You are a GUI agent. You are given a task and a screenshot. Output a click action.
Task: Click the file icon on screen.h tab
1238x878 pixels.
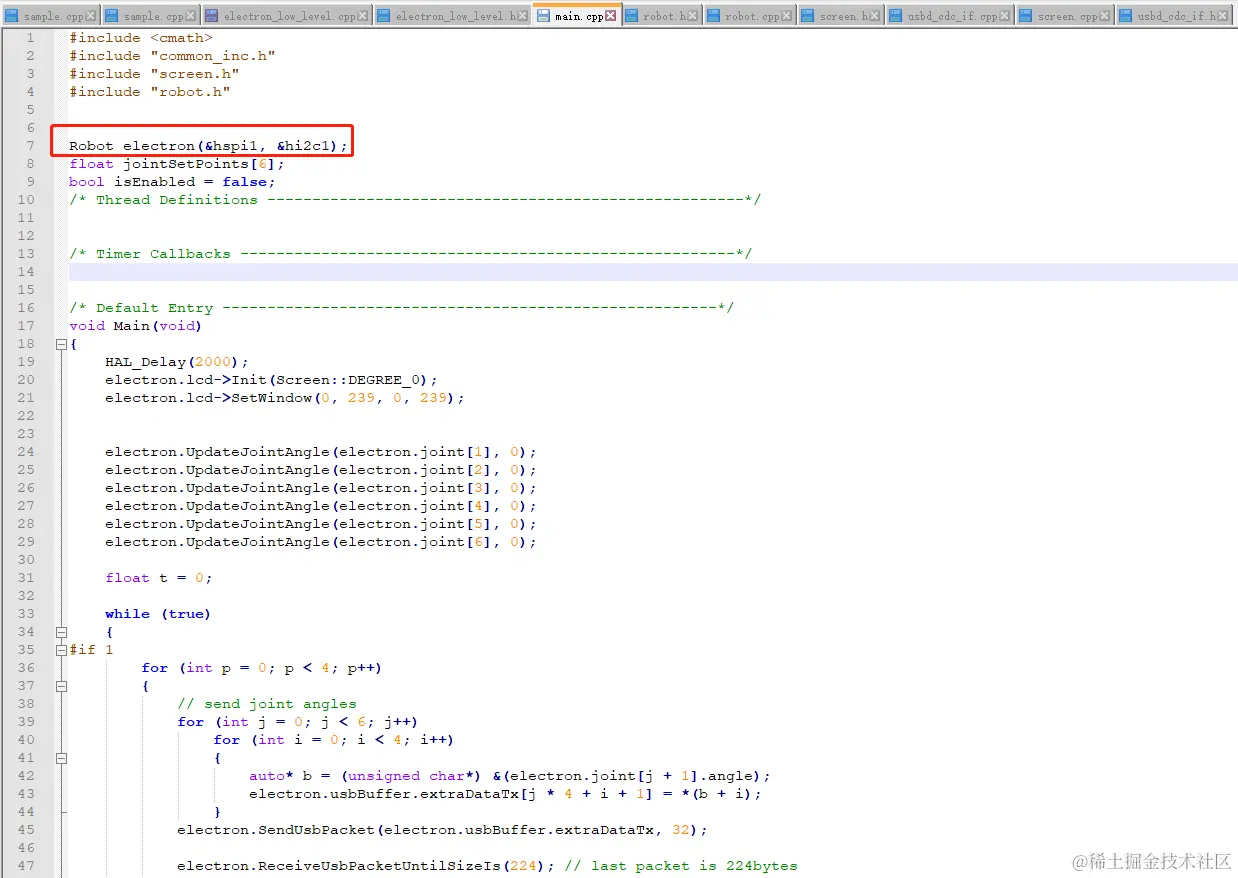(808, 16)
